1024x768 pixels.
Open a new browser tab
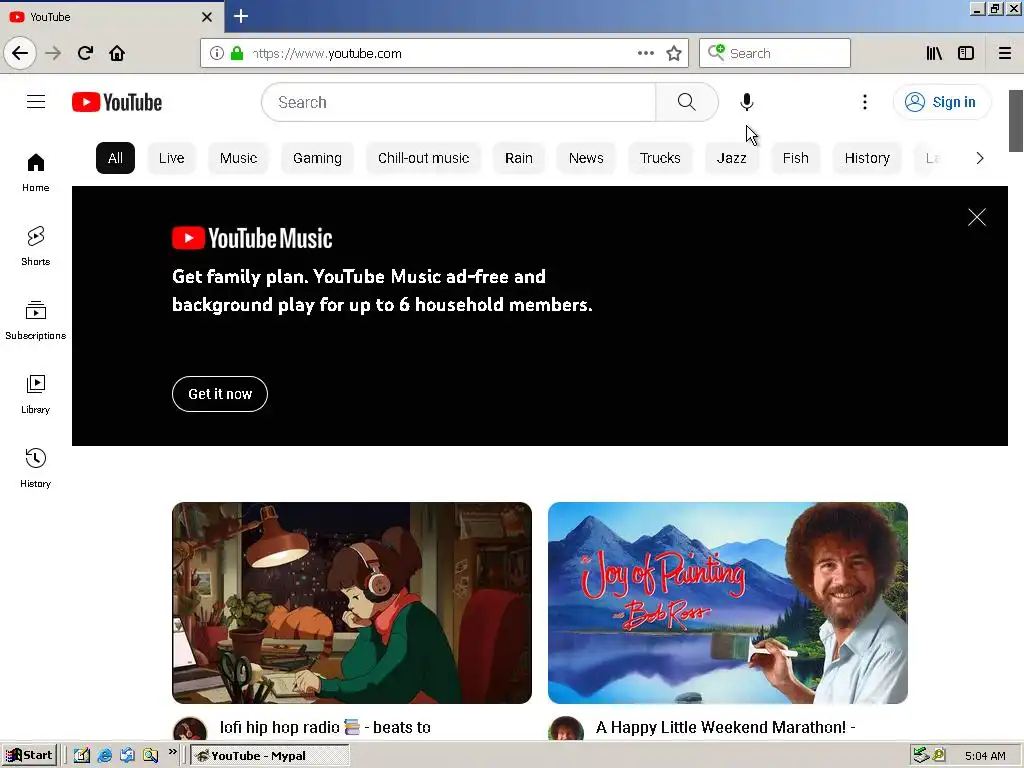click(241, 16)
